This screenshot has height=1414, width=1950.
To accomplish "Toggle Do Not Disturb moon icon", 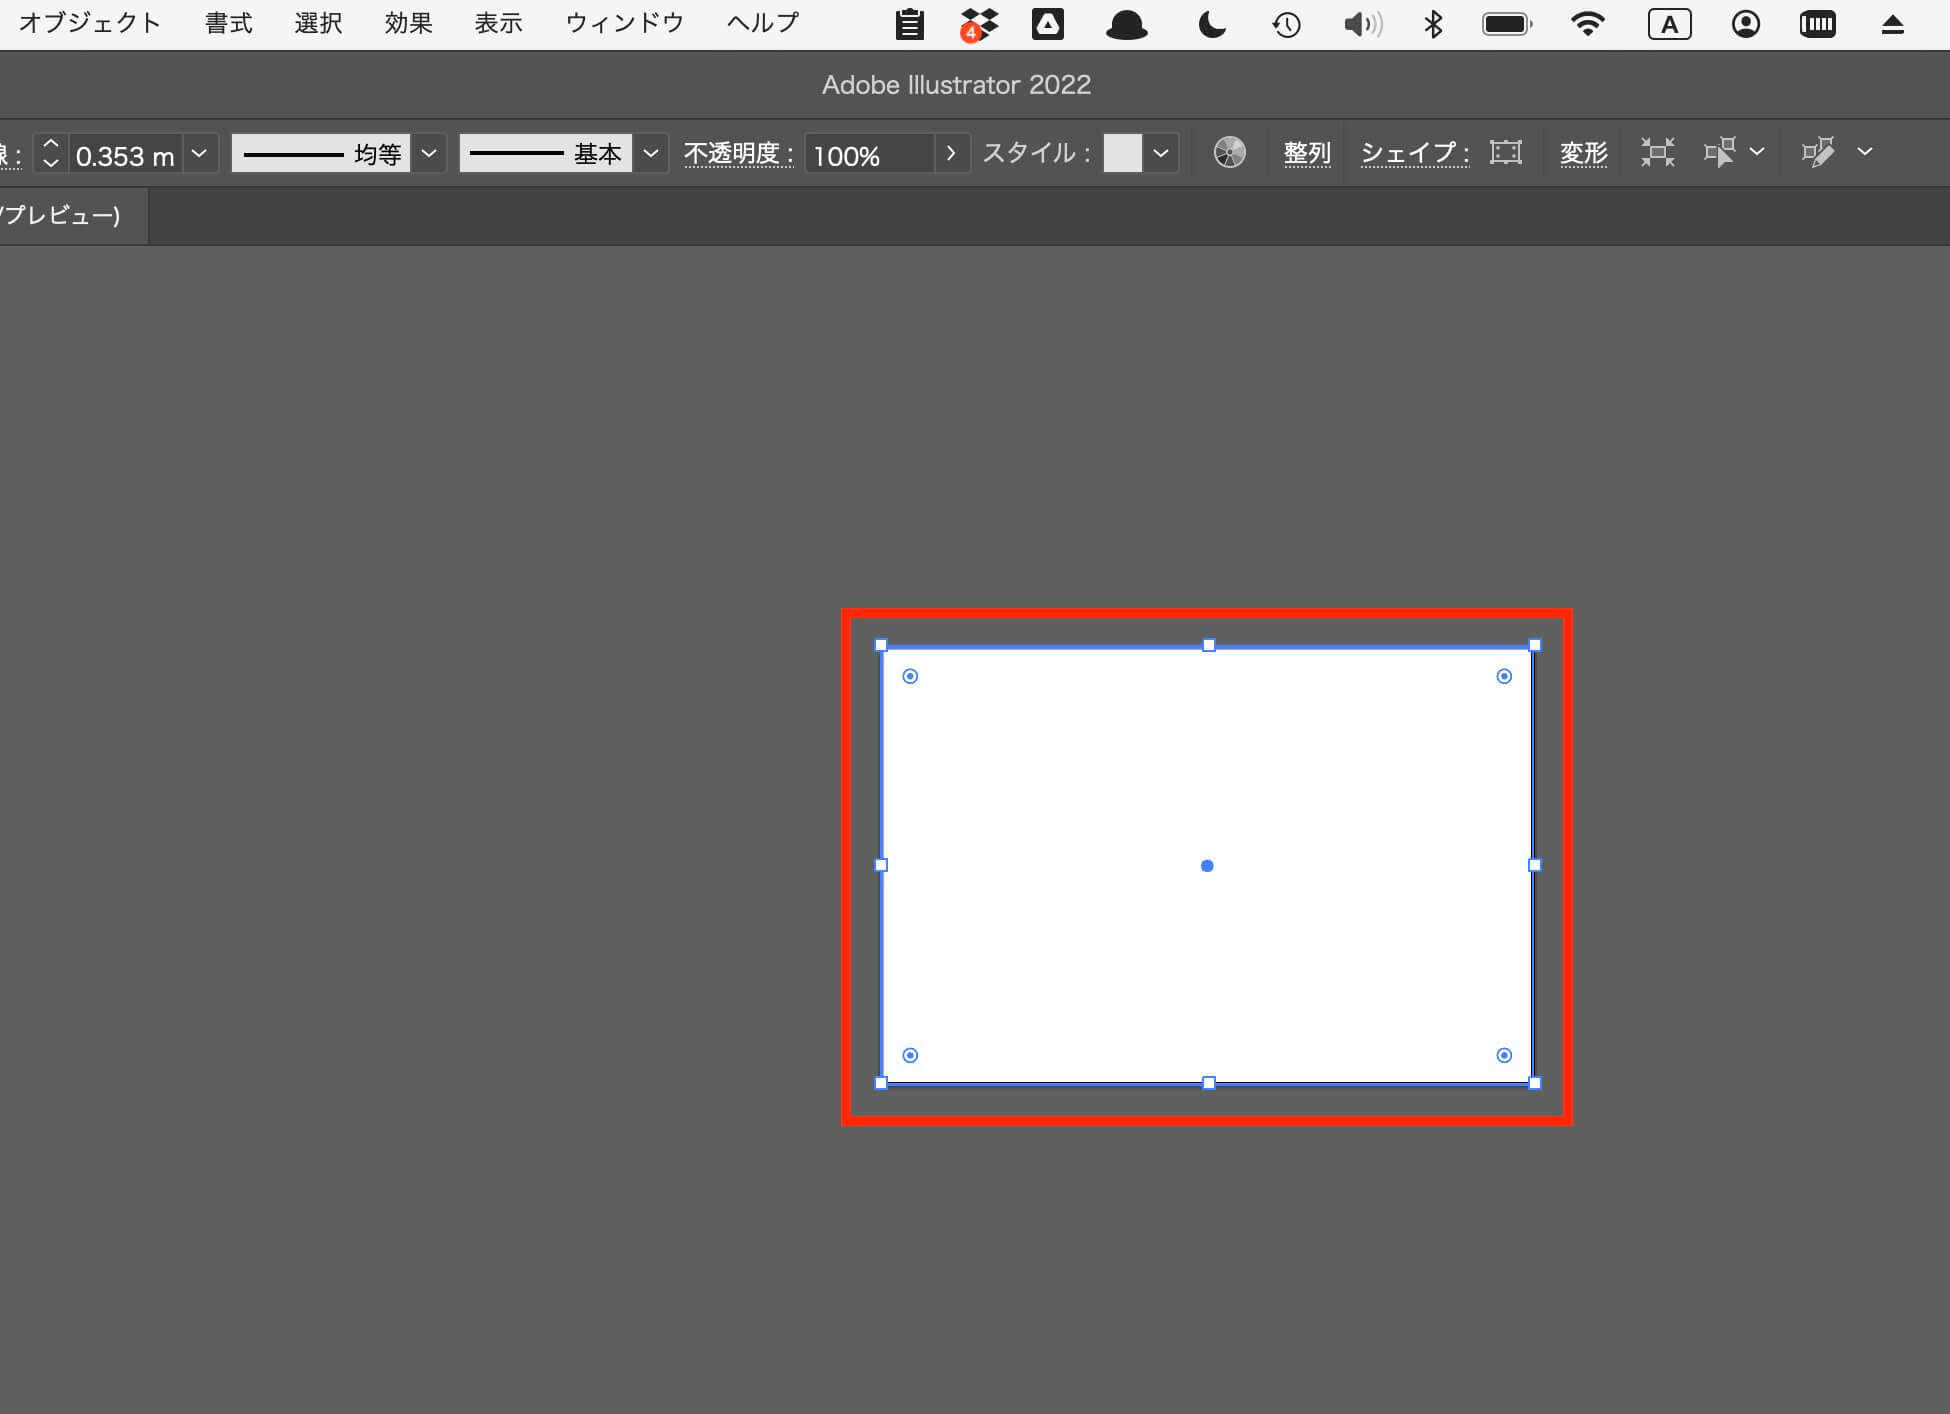I will (x=1212, y=24).
